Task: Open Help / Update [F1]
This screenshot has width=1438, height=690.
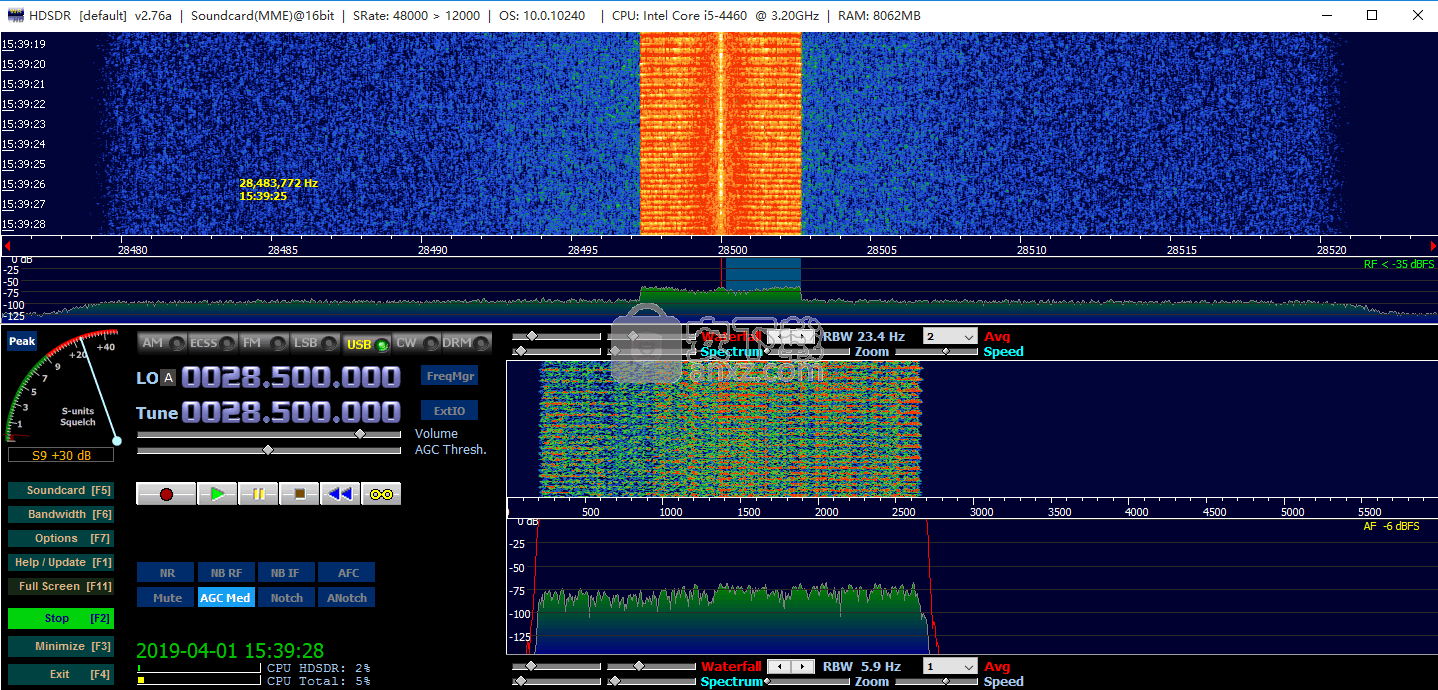Action: 60,563
